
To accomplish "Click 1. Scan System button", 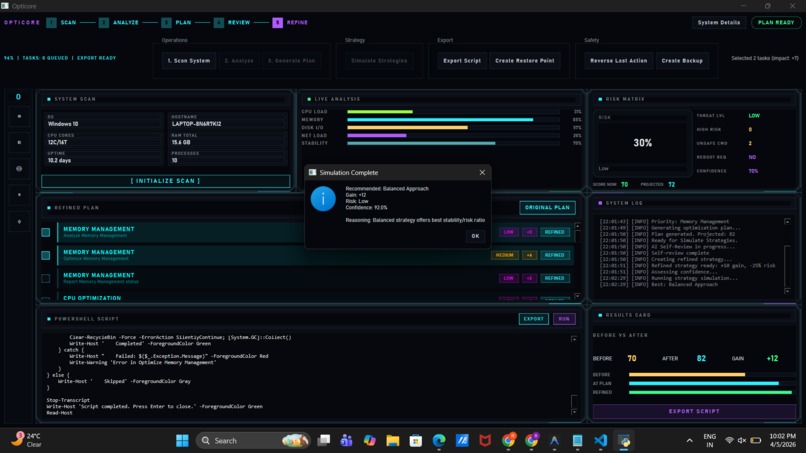I will click(189, 61).
